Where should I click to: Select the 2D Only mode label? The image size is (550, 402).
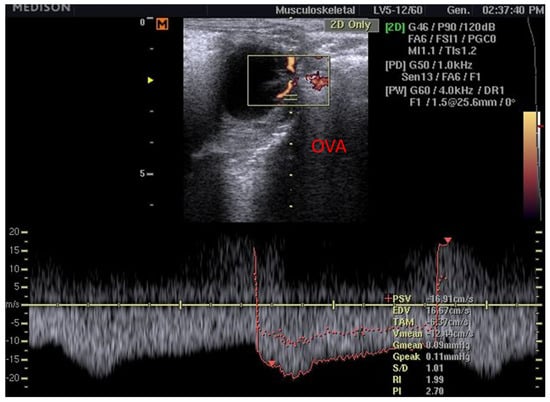click(x=350, y=25)
